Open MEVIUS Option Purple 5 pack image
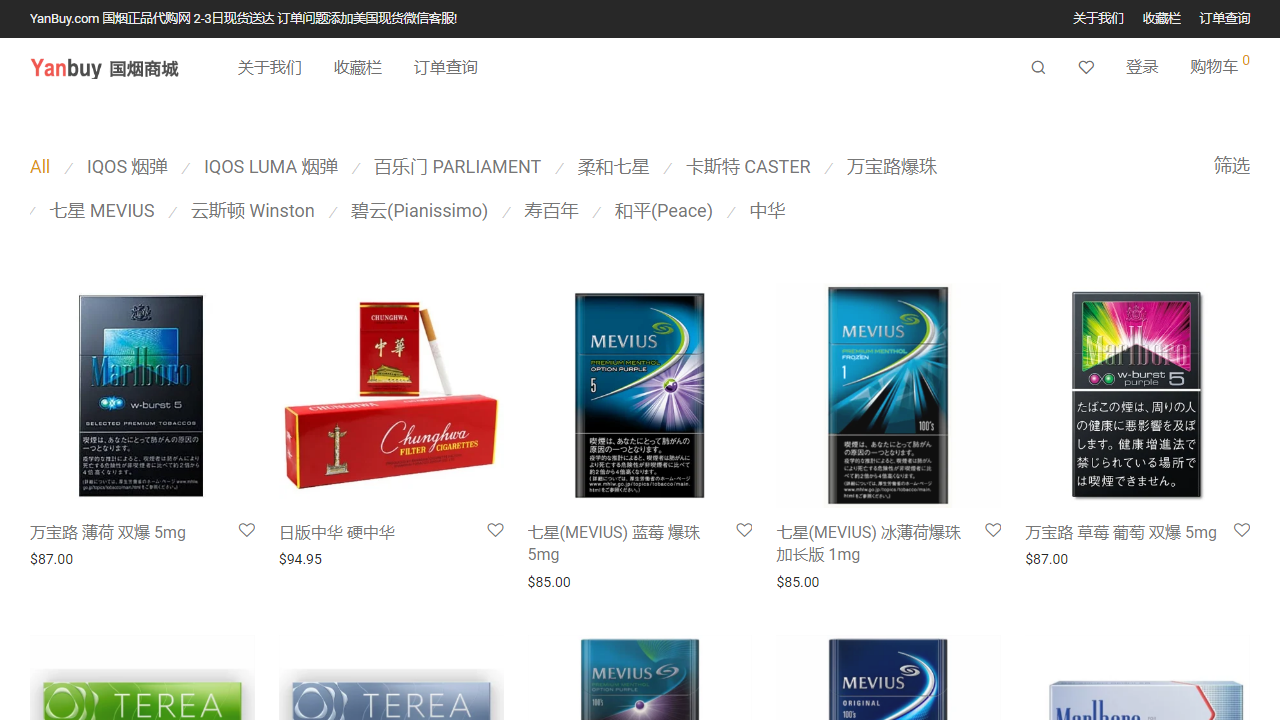This screenshot has width=1280, height=720. 640,396
